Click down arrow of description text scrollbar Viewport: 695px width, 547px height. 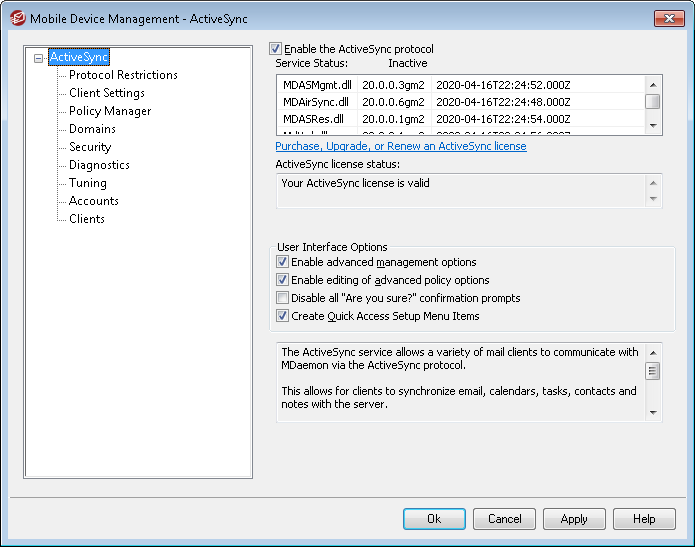coord(653,413)
